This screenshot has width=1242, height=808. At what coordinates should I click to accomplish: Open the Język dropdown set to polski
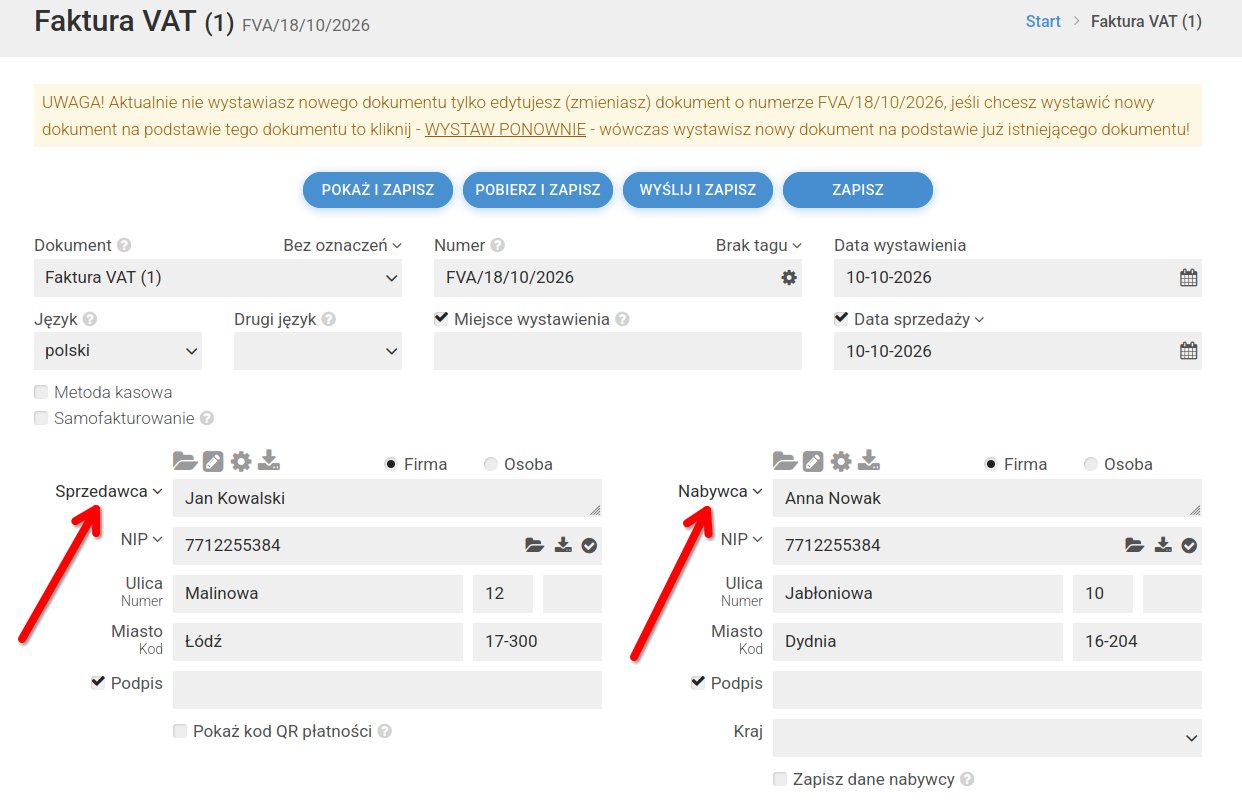click(x=118, y=351)
